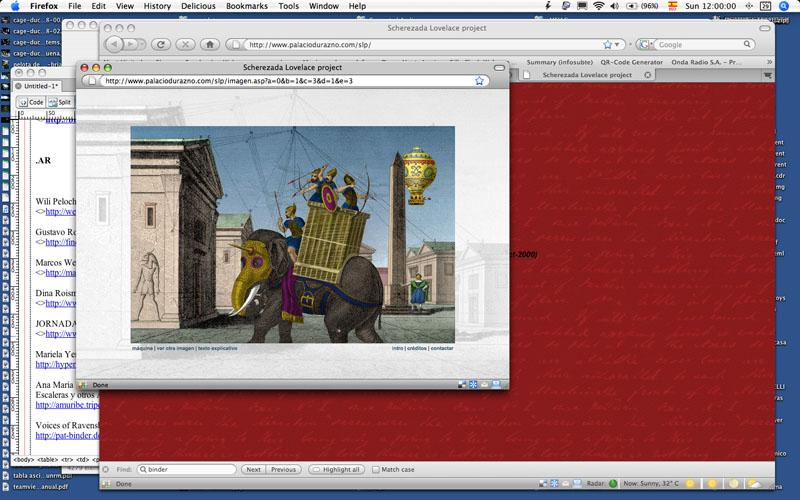Click the Wi-Fi status icon in the menu bar
Screen dimensions: 800x500
pyautogui.click(x=598, y=6)
